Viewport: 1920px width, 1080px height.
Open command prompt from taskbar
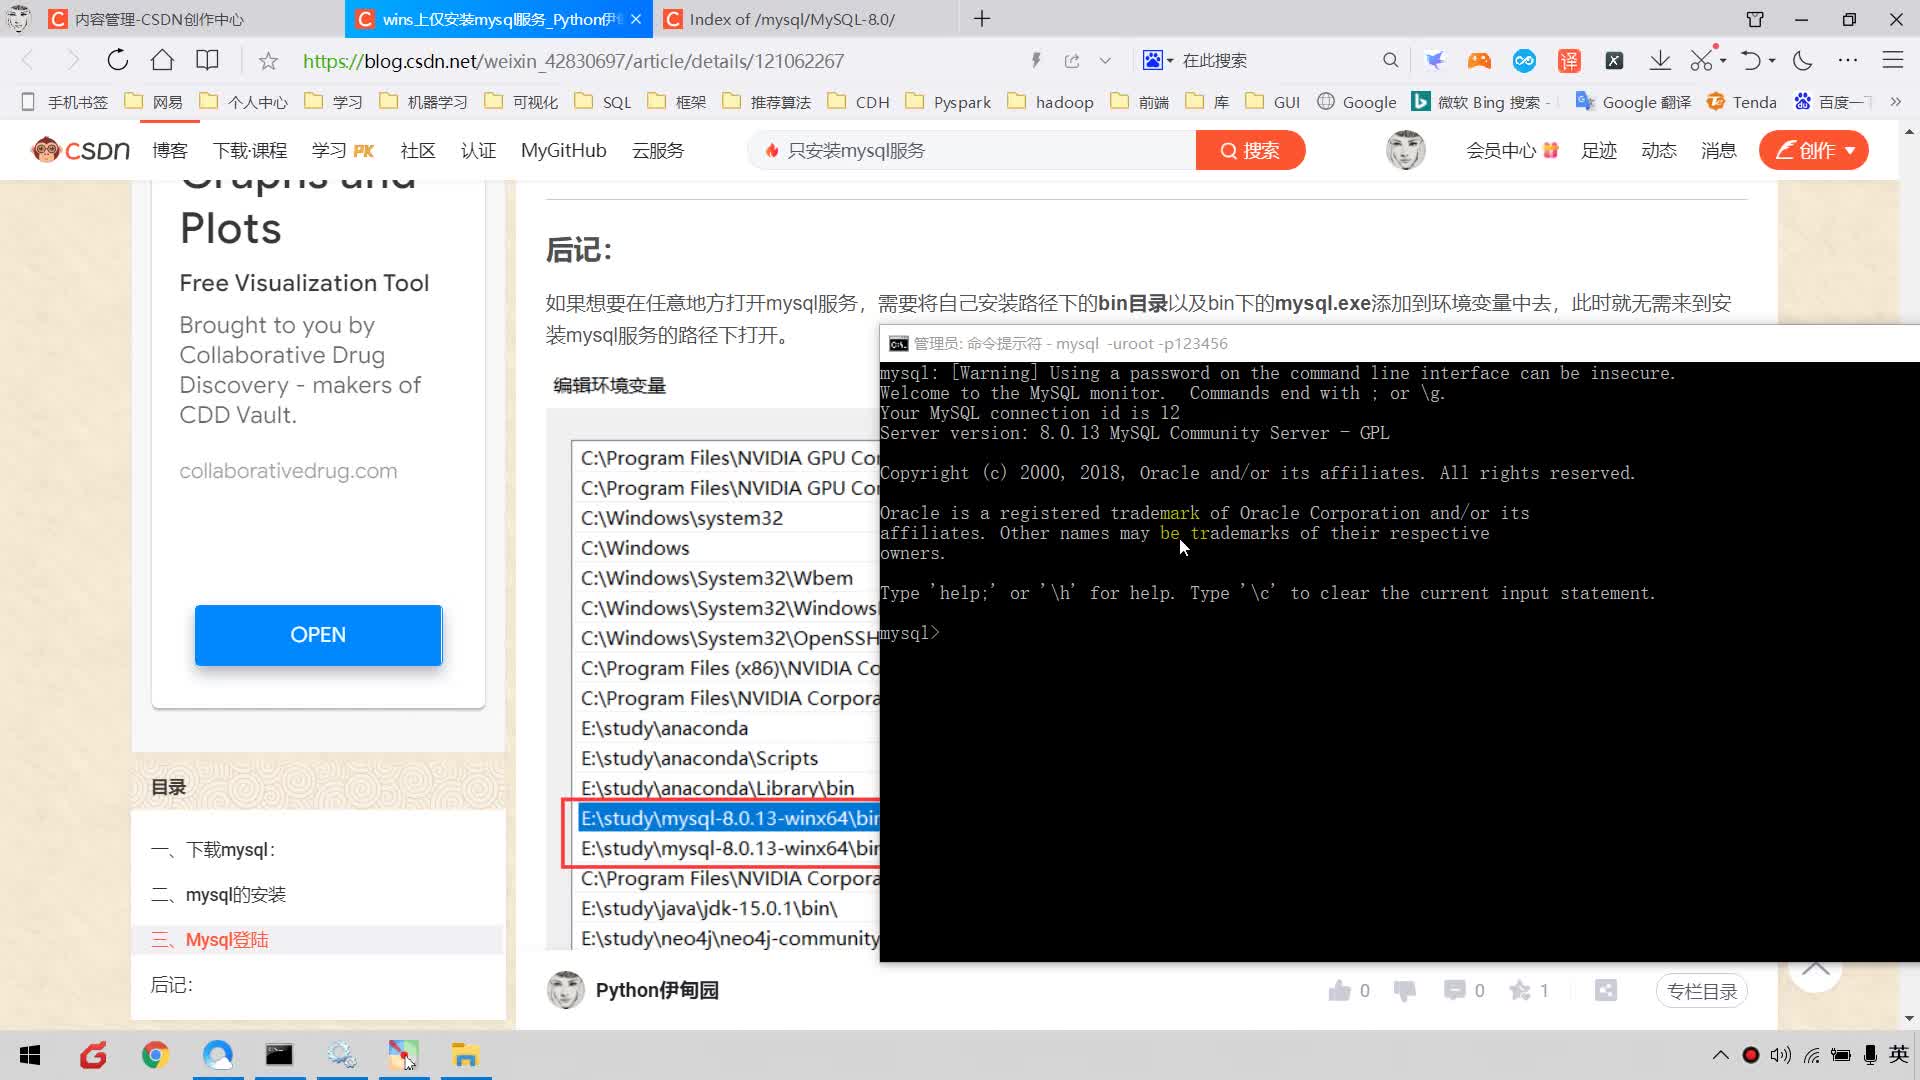click(x=279, y=1055)
